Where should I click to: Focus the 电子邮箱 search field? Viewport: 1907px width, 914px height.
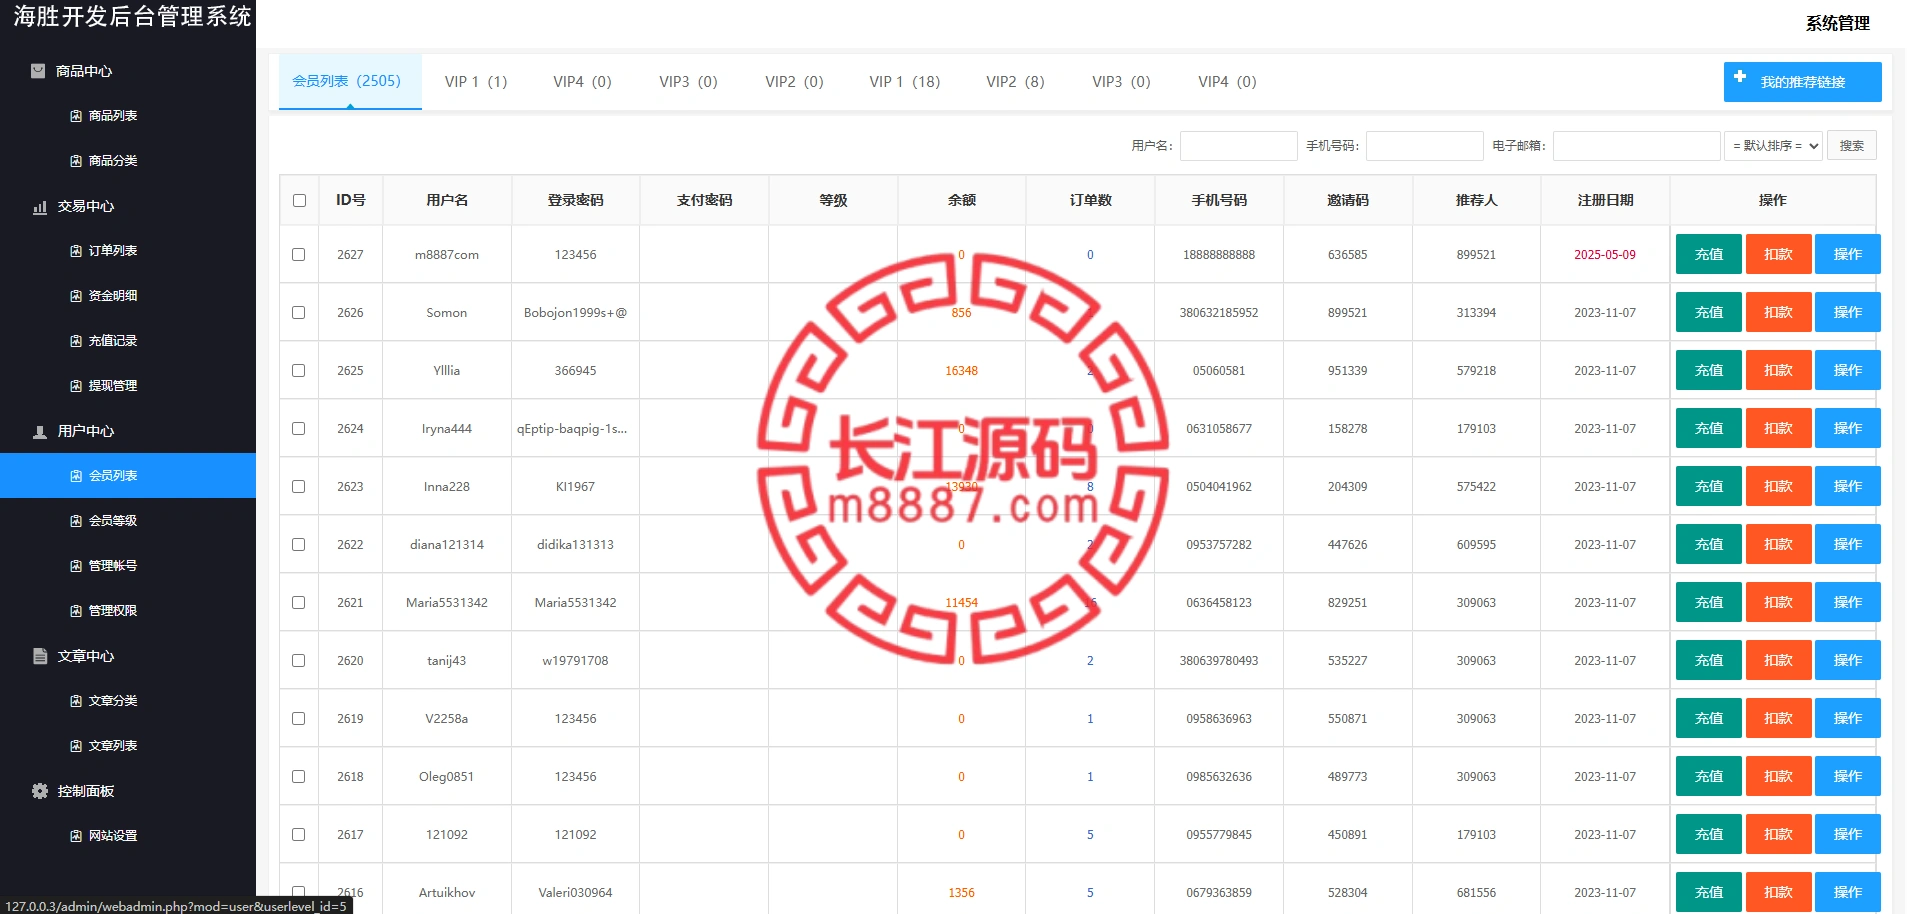tap(1636, 146)
